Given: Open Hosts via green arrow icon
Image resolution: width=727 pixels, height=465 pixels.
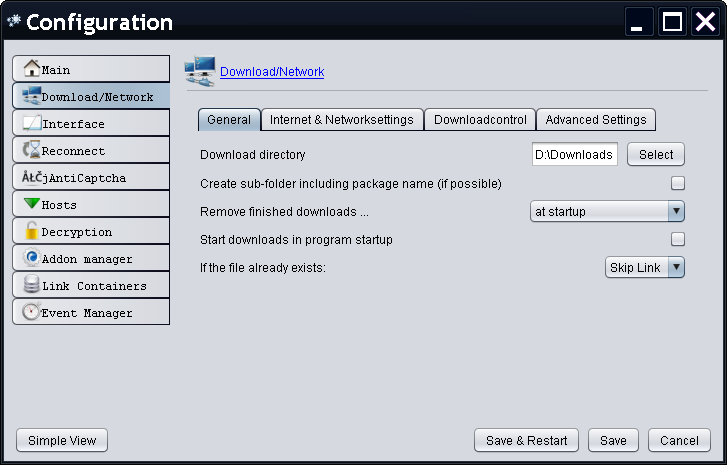Looking at the screenshot, I should [31, 204].
